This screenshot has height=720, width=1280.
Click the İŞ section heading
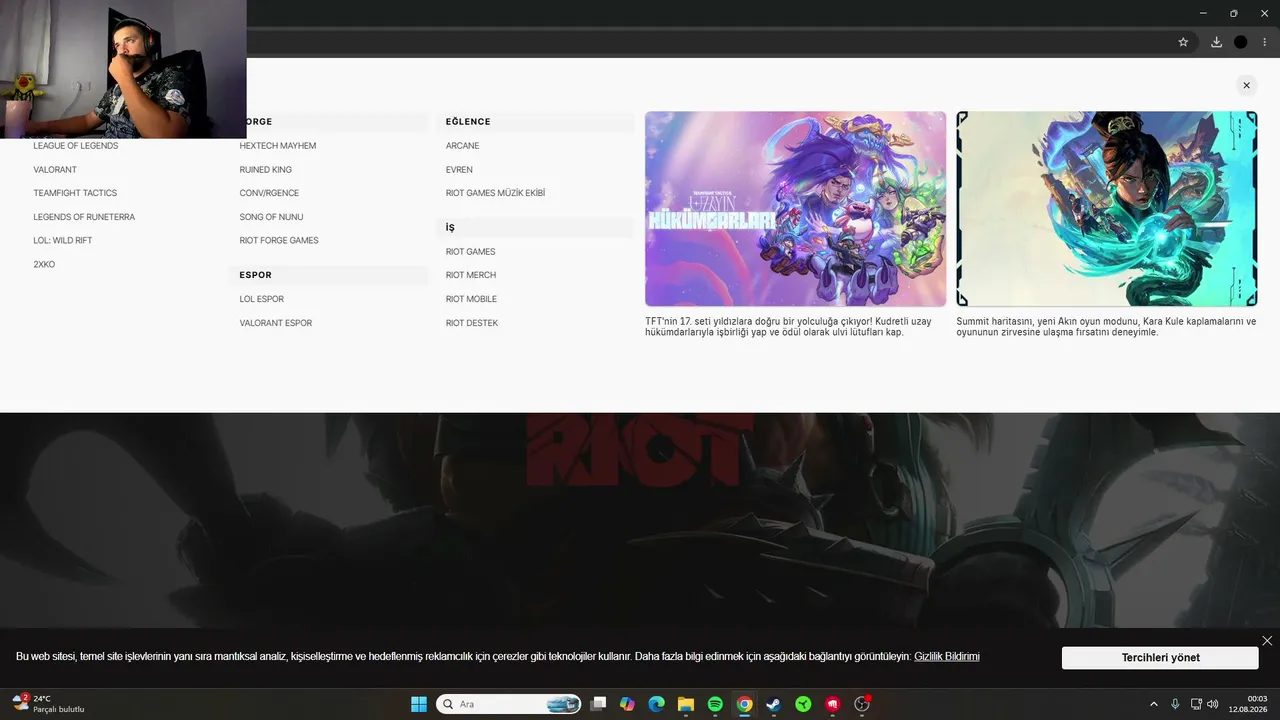point(450,228)
